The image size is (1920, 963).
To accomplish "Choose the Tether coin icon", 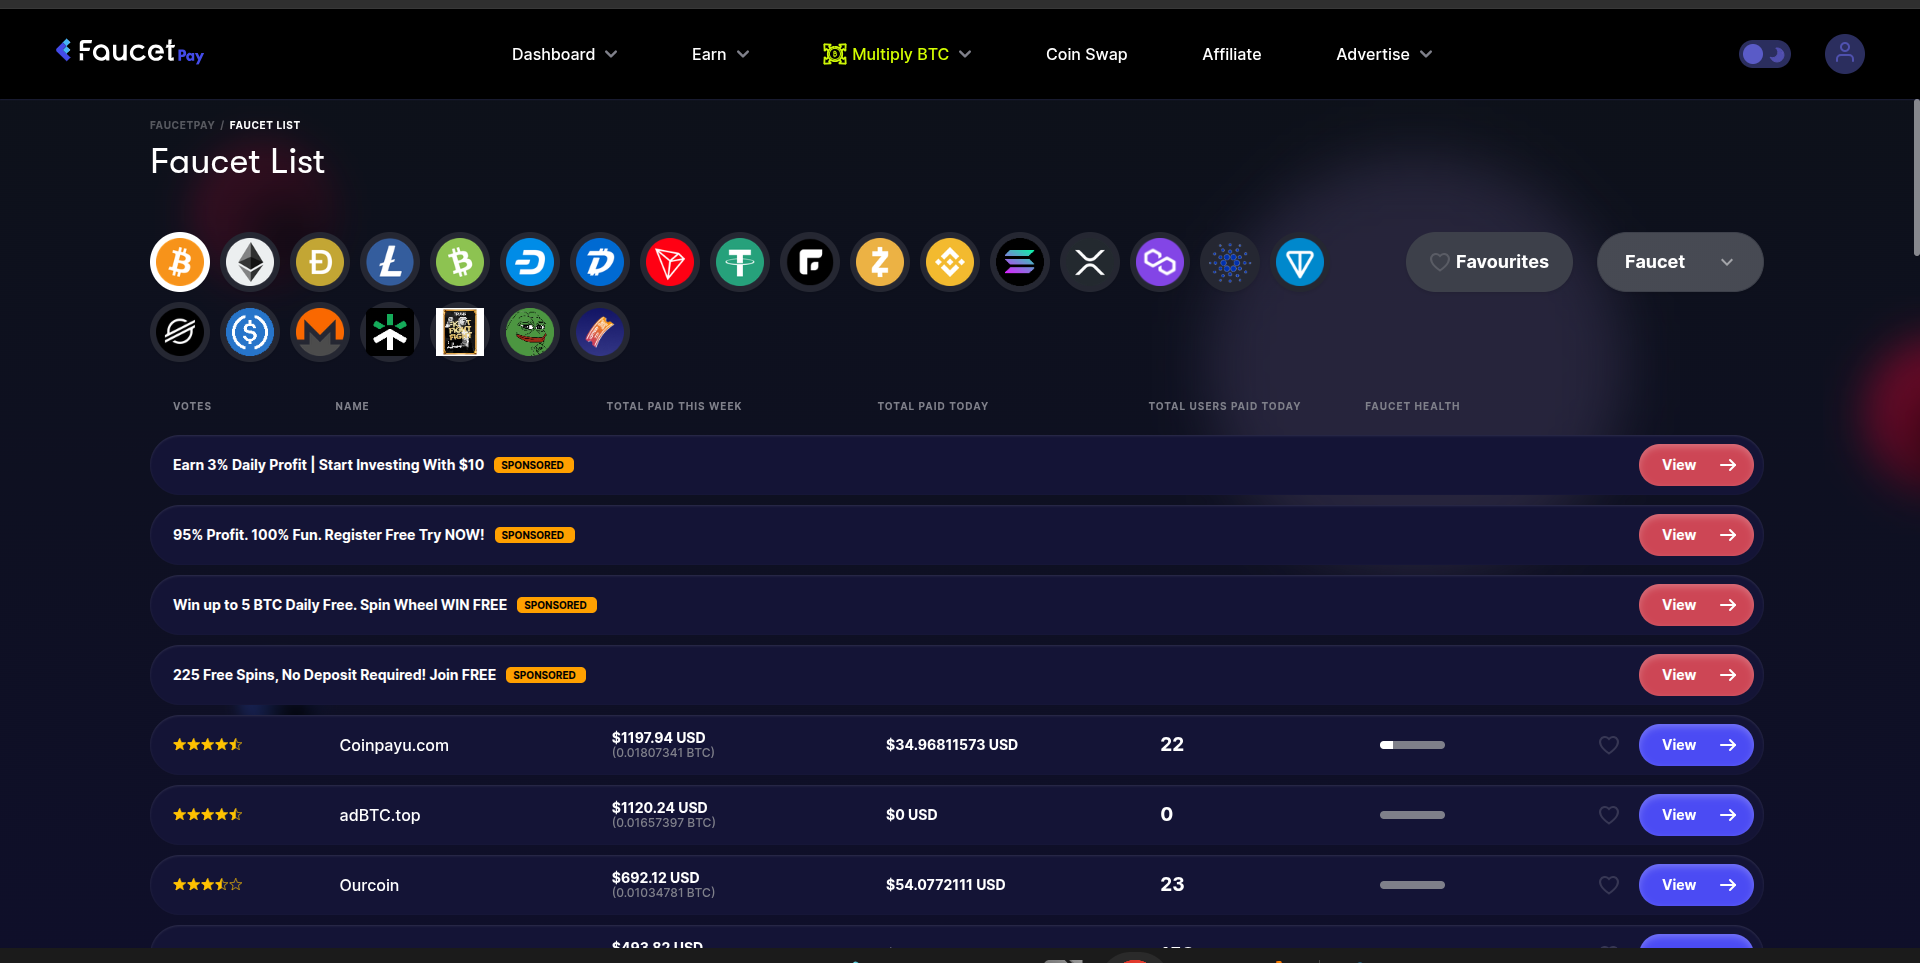I will pyautogui.click(x=739, y=261).
